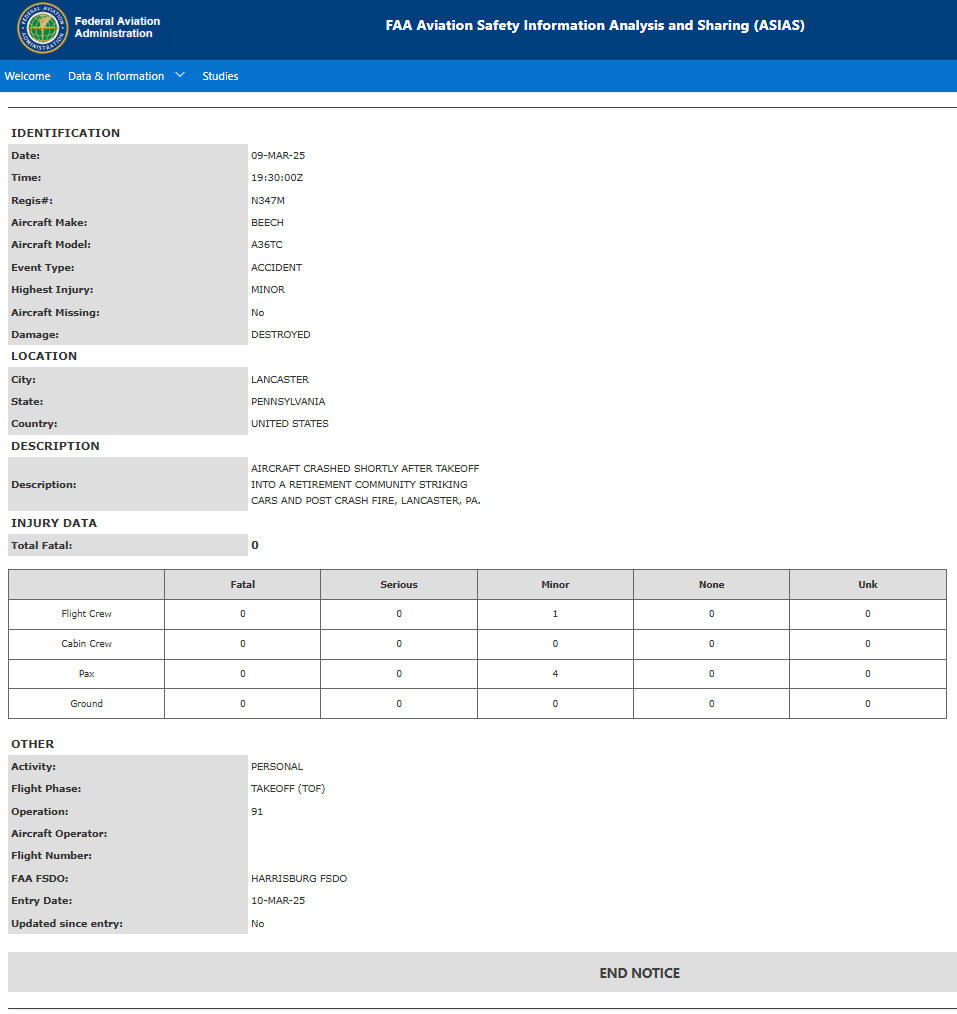957x1014 pixels.
Task: Click the Damage value DESTROYED
Action: click(x=281, y=334)
